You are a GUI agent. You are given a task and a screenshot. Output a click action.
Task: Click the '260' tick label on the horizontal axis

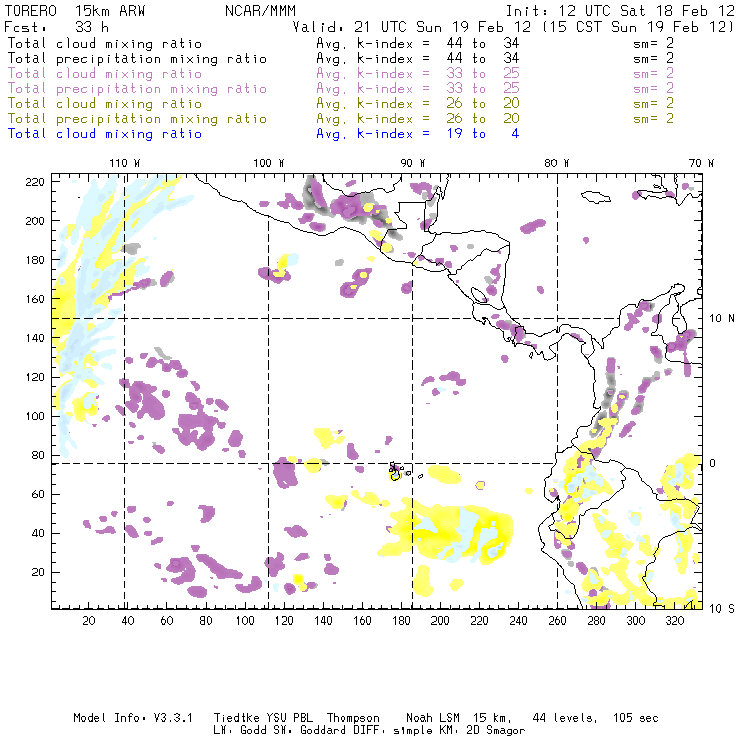tap(557, 621)
